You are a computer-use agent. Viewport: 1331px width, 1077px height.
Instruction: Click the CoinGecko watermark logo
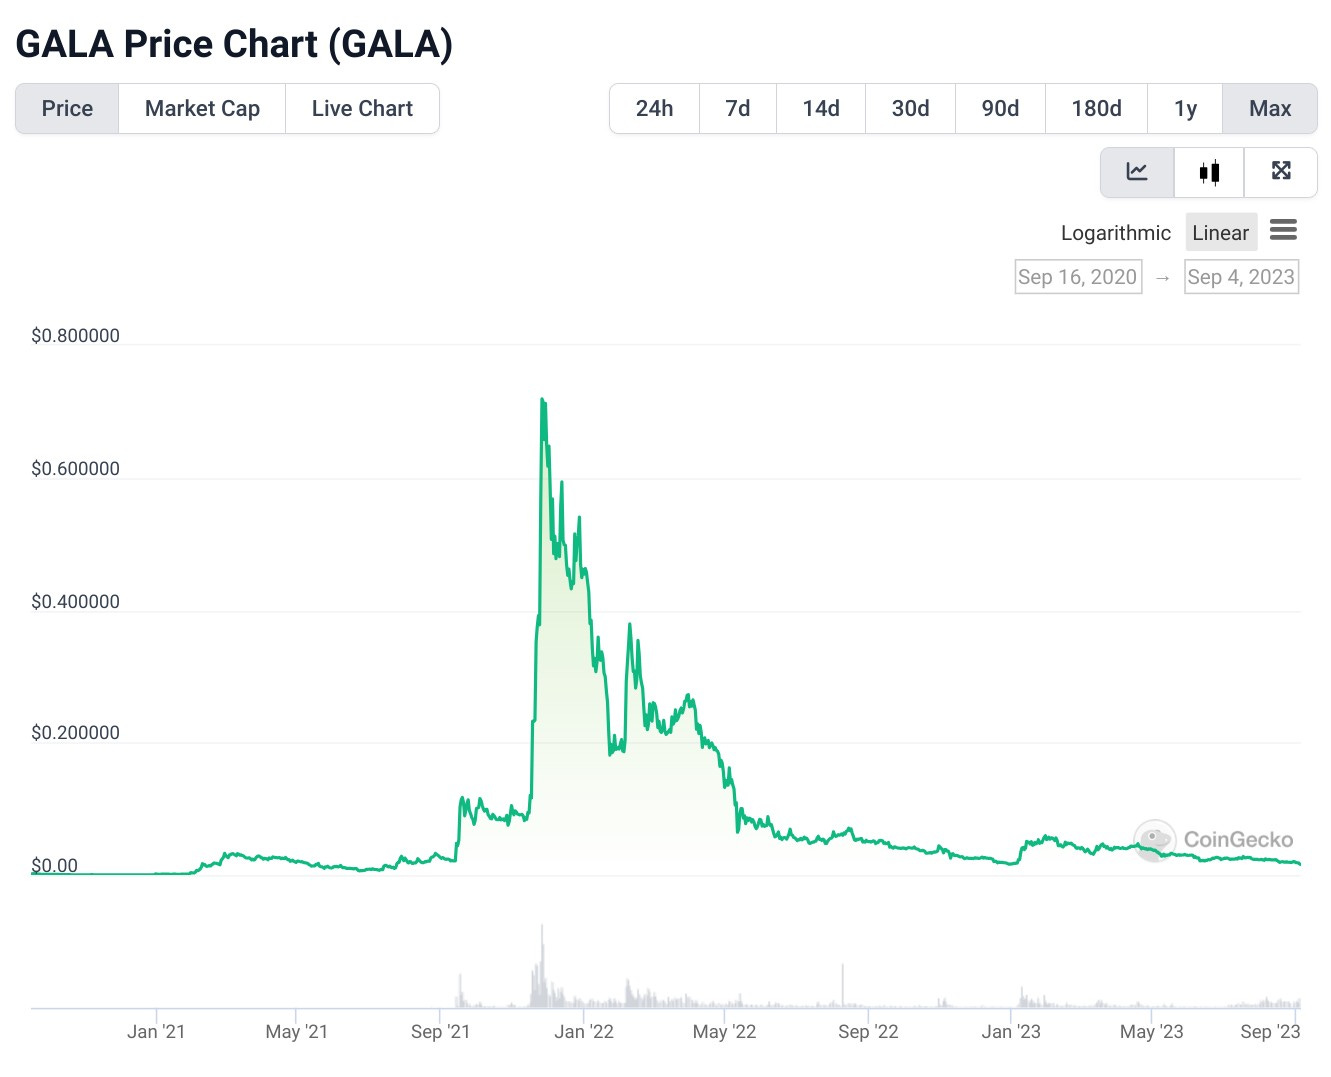pyautogui.click(x=1155, y=840)
